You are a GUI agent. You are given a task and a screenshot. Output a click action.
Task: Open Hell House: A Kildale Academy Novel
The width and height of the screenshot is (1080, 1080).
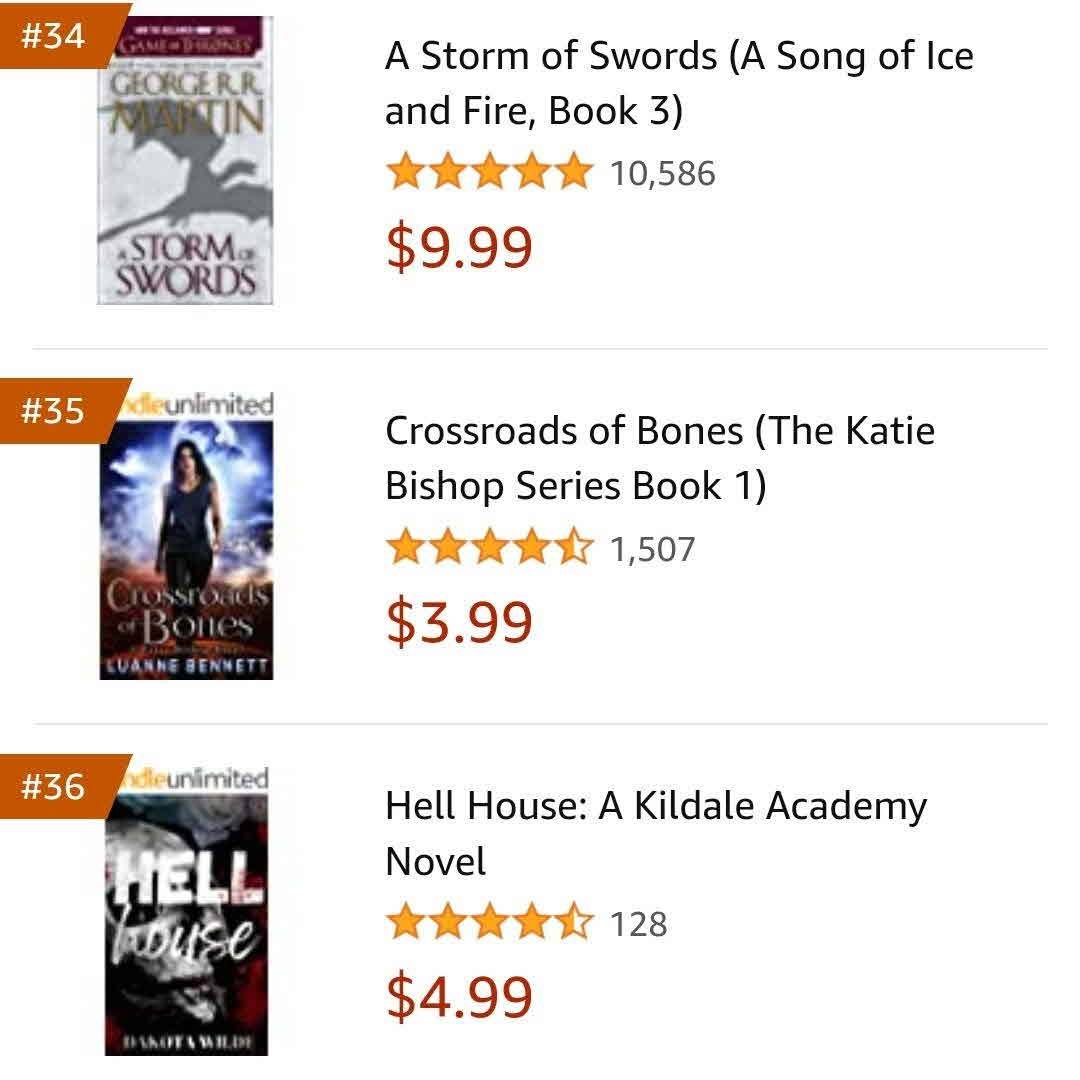tap(656, 833)
